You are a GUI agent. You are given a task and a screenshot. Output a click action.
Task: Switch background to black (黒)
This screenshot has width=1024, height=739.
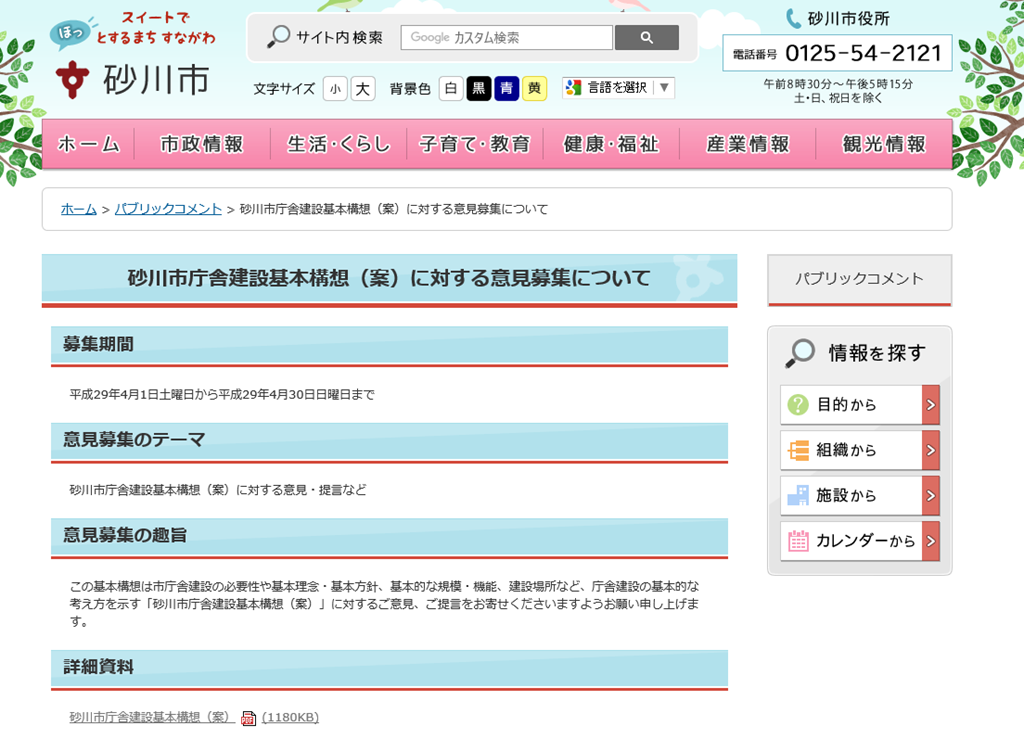pos(479,89)
